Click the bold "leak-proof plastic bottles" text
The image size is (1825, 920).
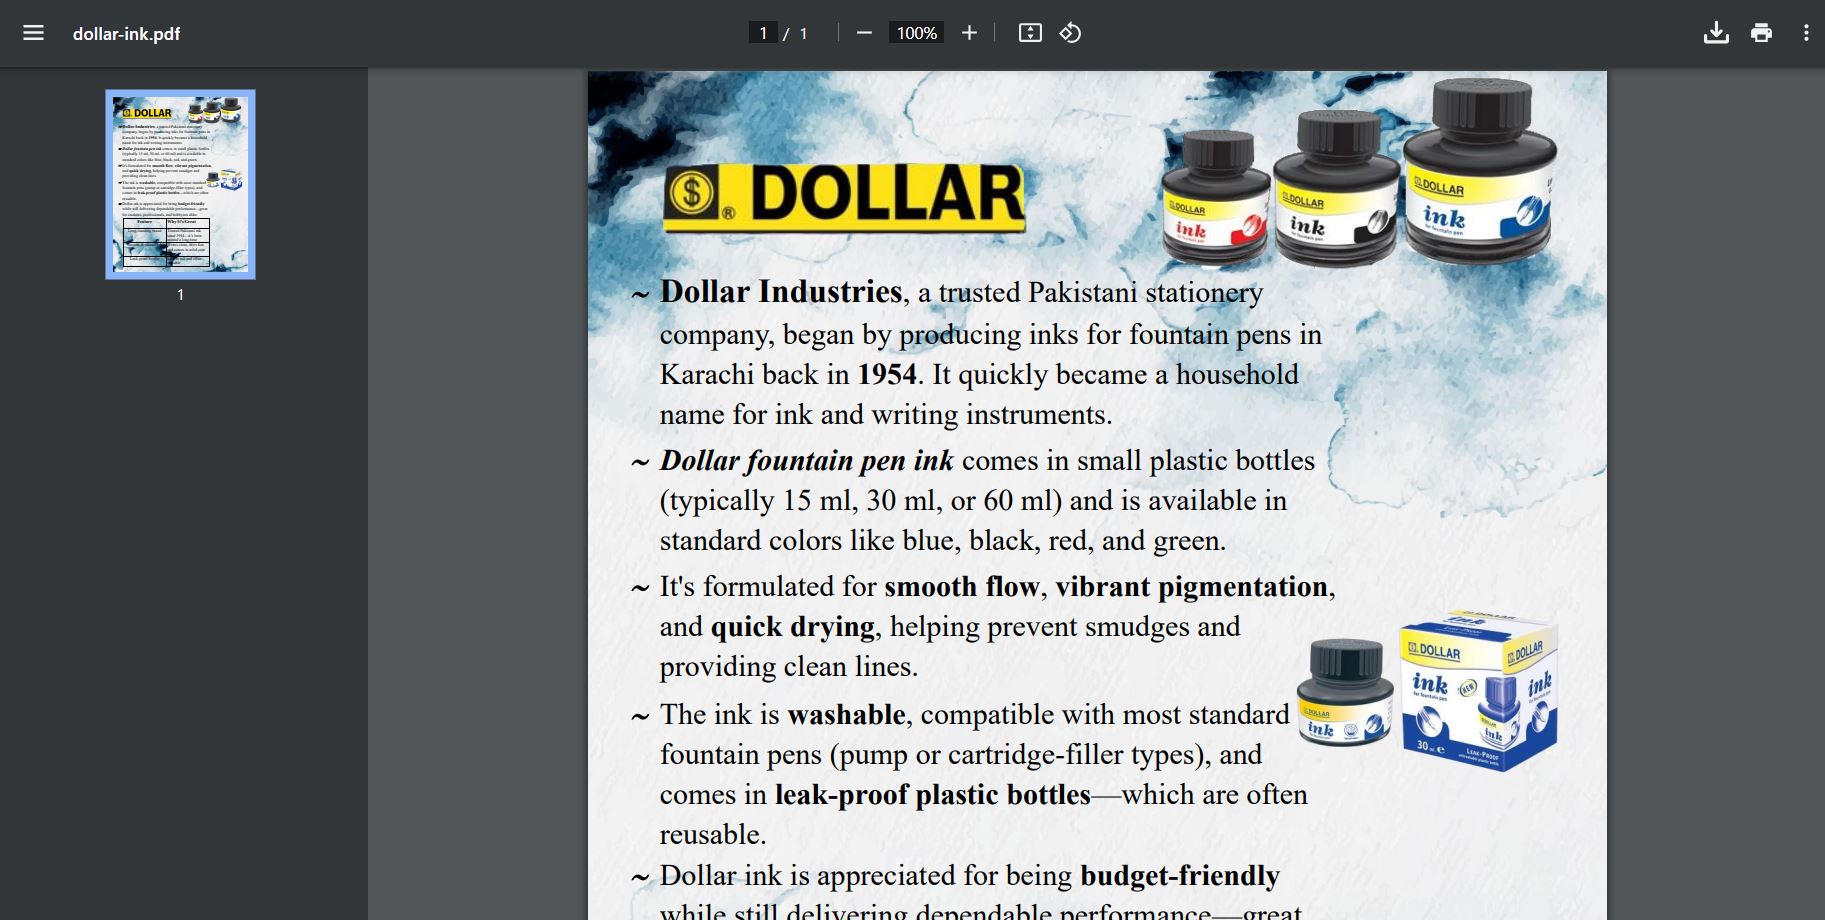point(932,794)
